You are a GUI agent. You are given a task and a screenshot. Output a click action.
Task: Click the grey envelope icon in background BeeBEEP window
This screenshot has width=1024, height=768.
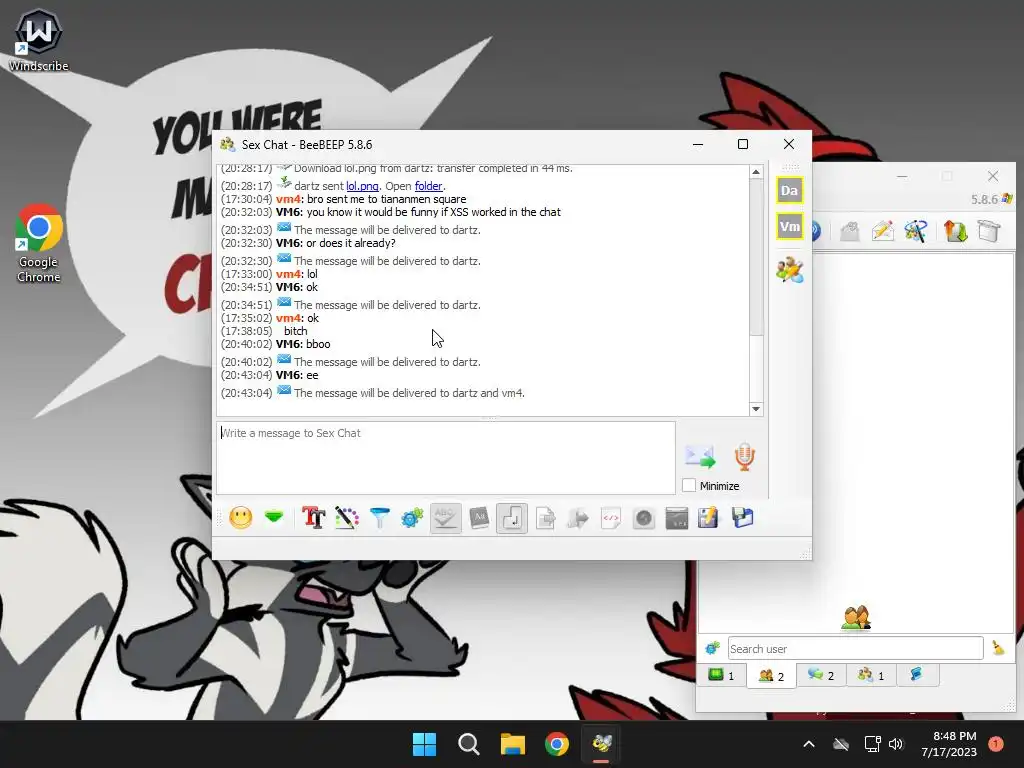coord(850,231)
